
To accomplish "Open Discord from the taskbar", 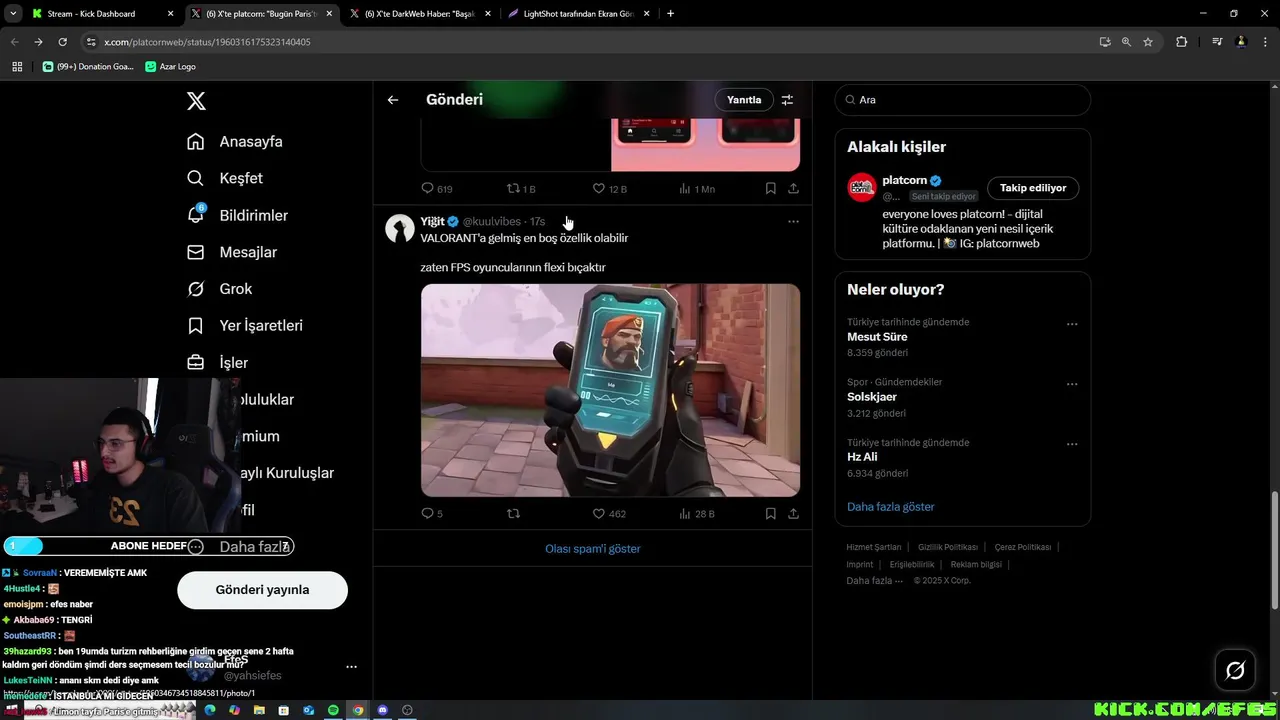I will point(382,710).
